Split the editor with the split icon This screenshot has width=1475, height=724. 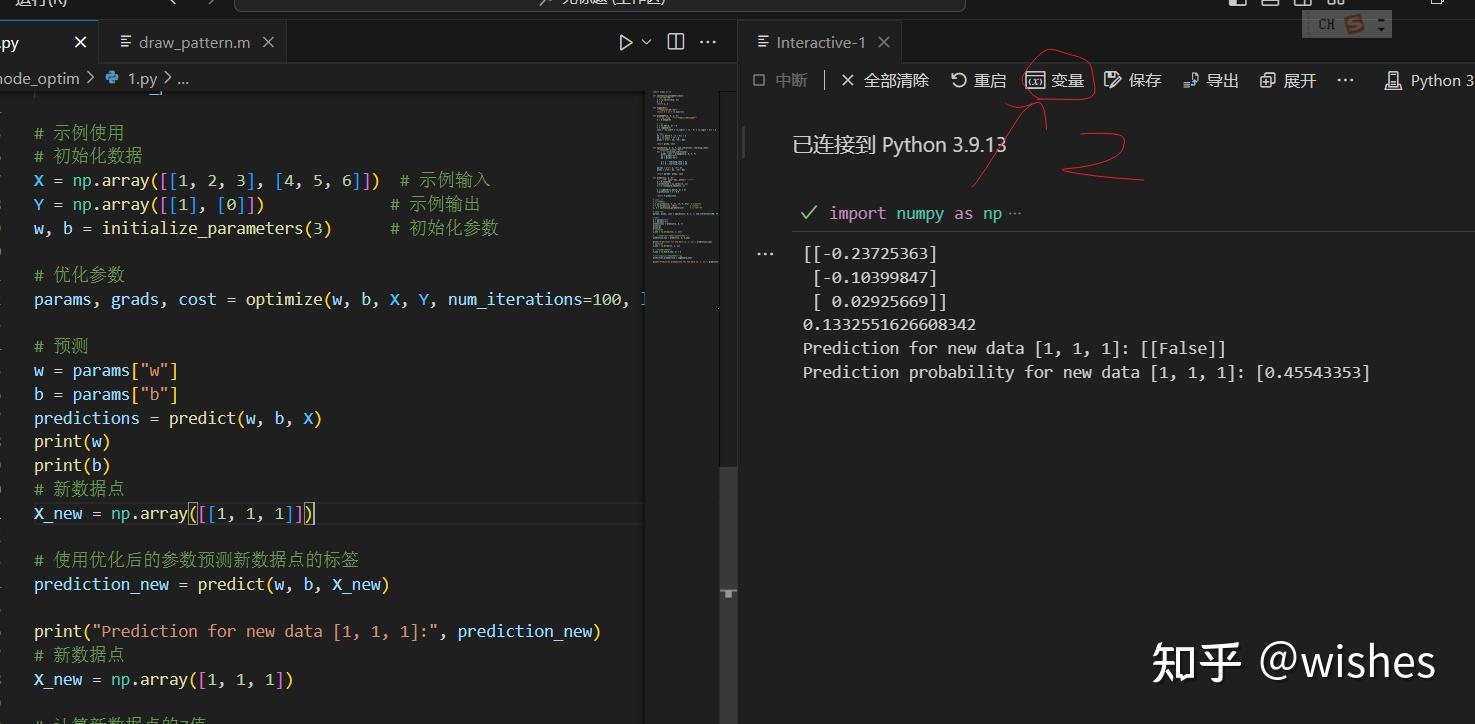[x=675, y=41]
